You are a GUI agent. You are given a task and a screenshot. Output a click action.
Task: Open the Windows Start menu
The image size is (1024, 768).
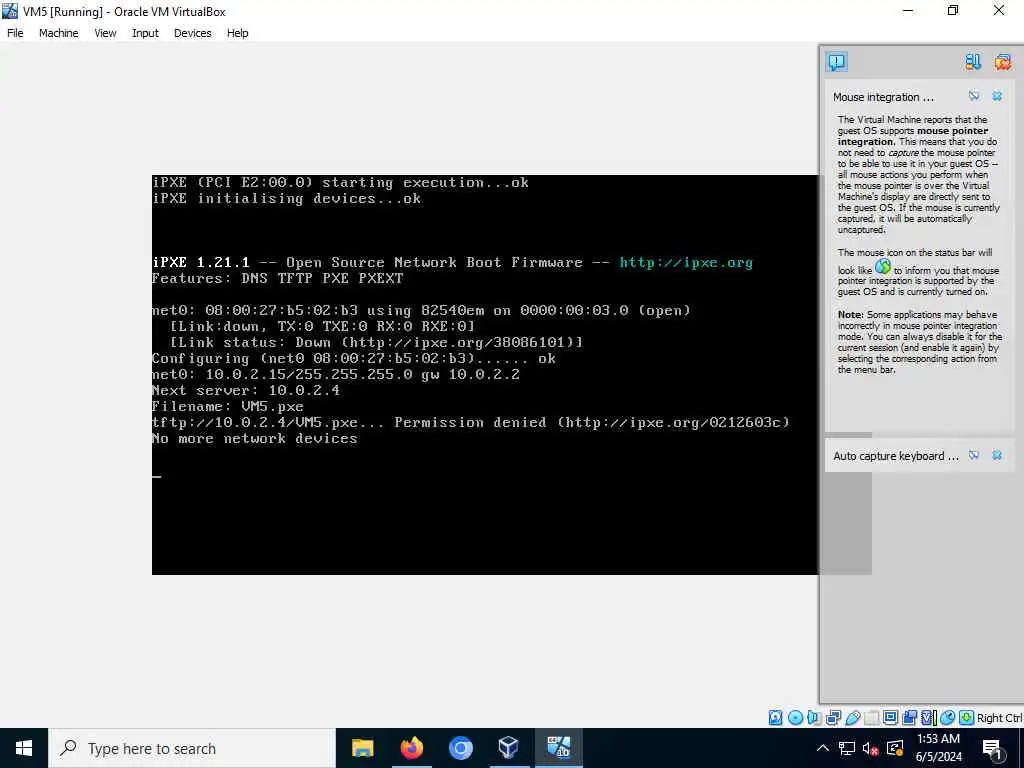click(x=24, y=748)
